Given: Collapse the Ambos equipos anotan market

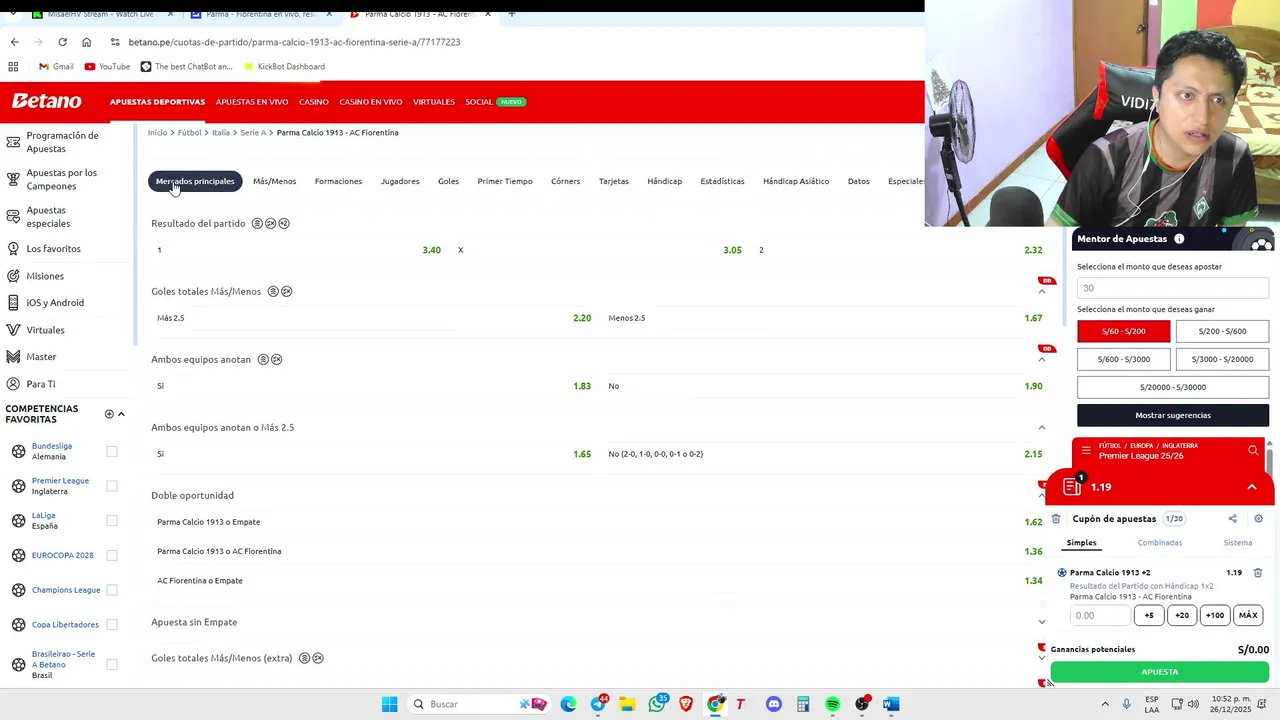Looking at the screenshot, I should 1041,359.
